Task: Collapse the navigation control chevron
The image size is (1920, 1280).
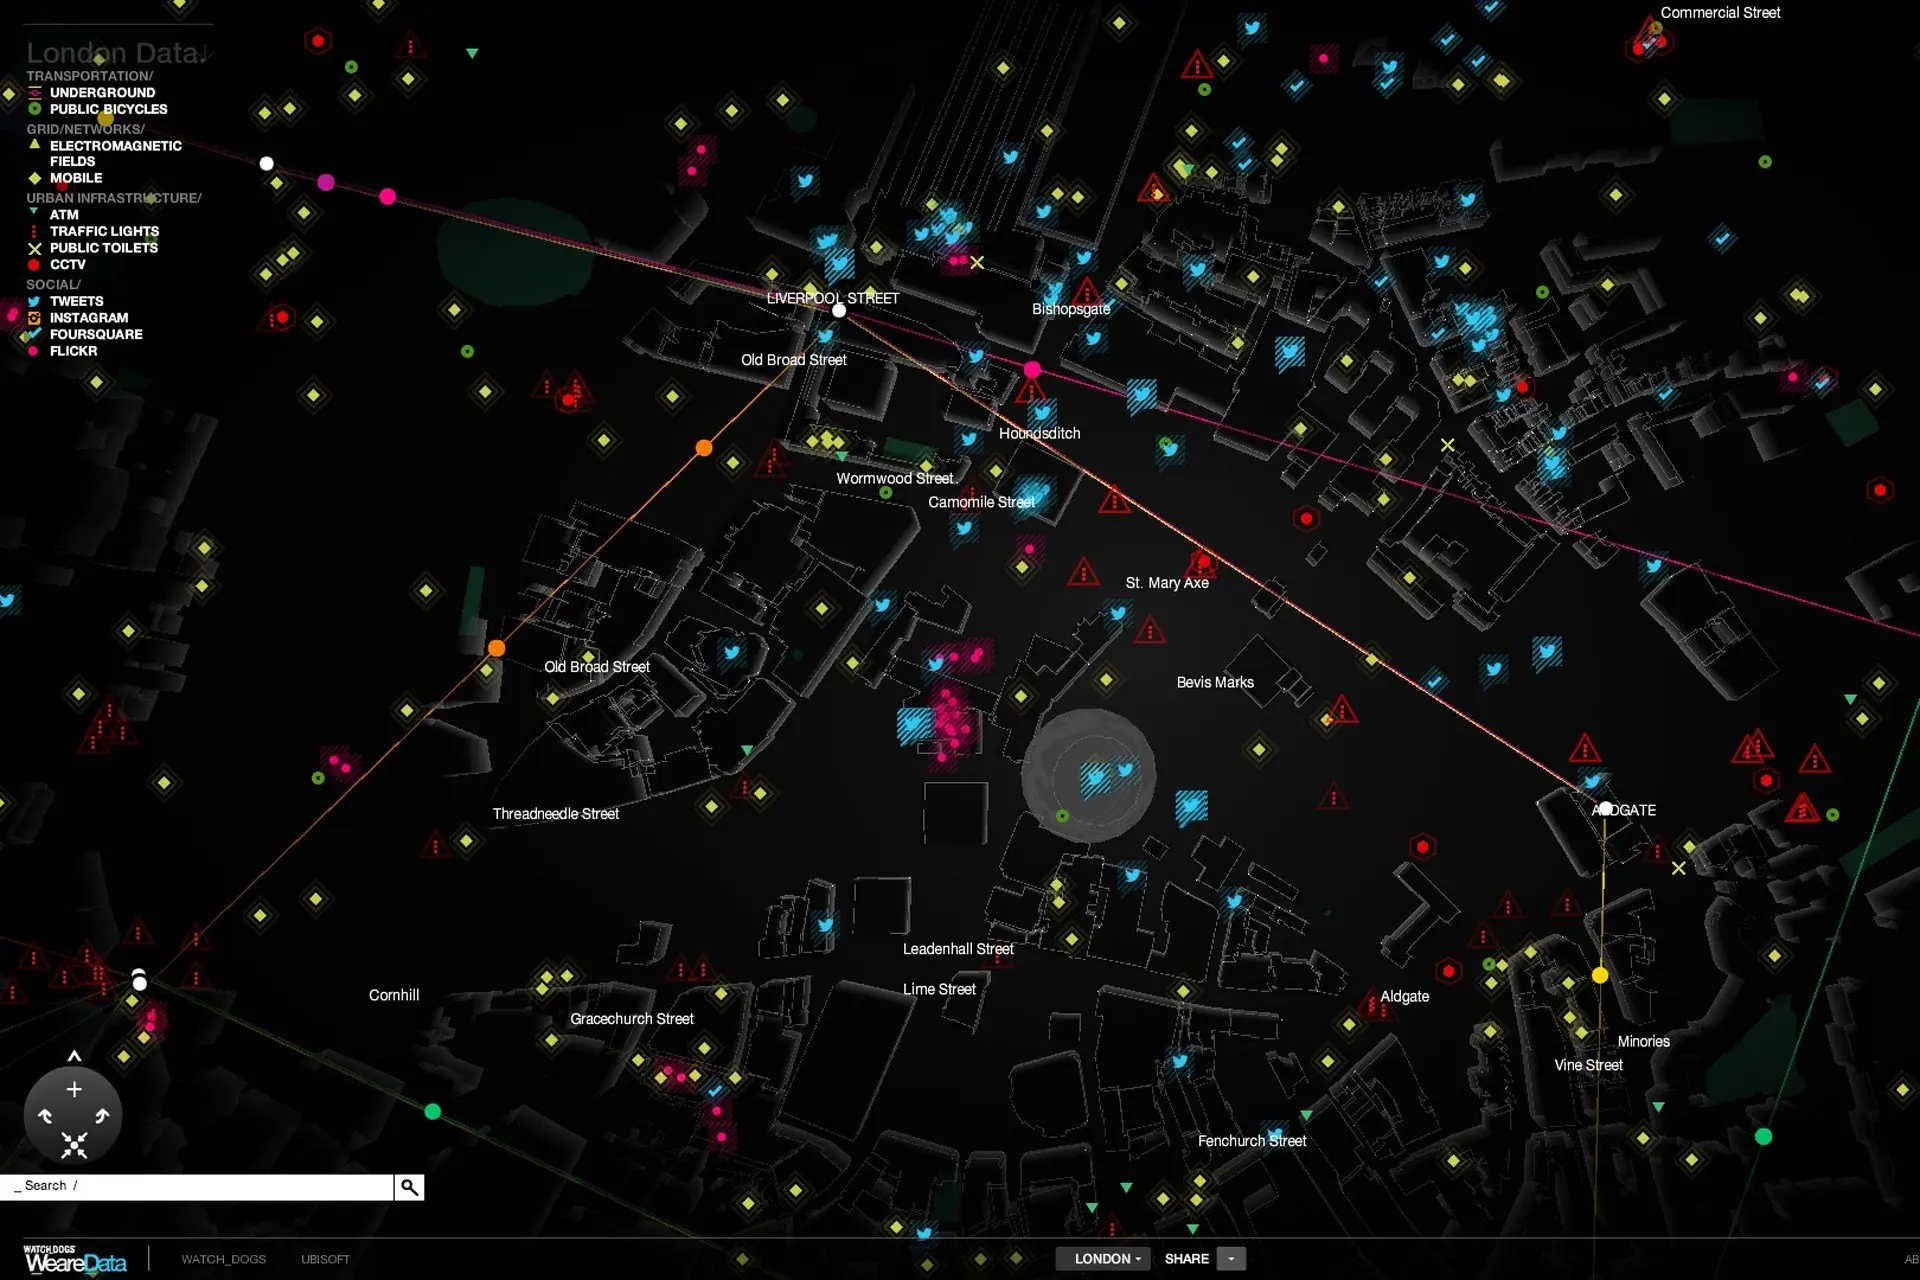Action: point(74,1056)
